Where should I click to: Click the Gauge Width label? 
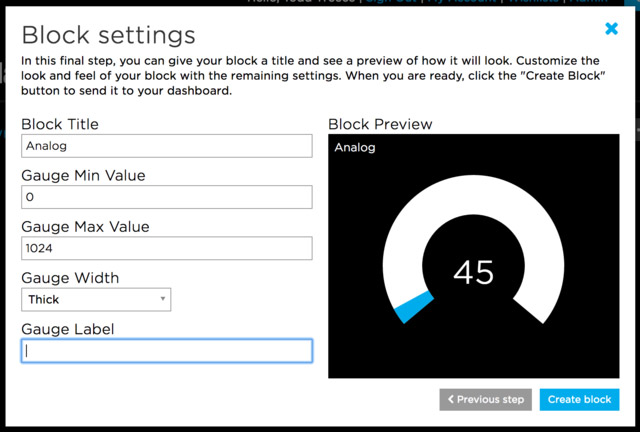(70, 277)
